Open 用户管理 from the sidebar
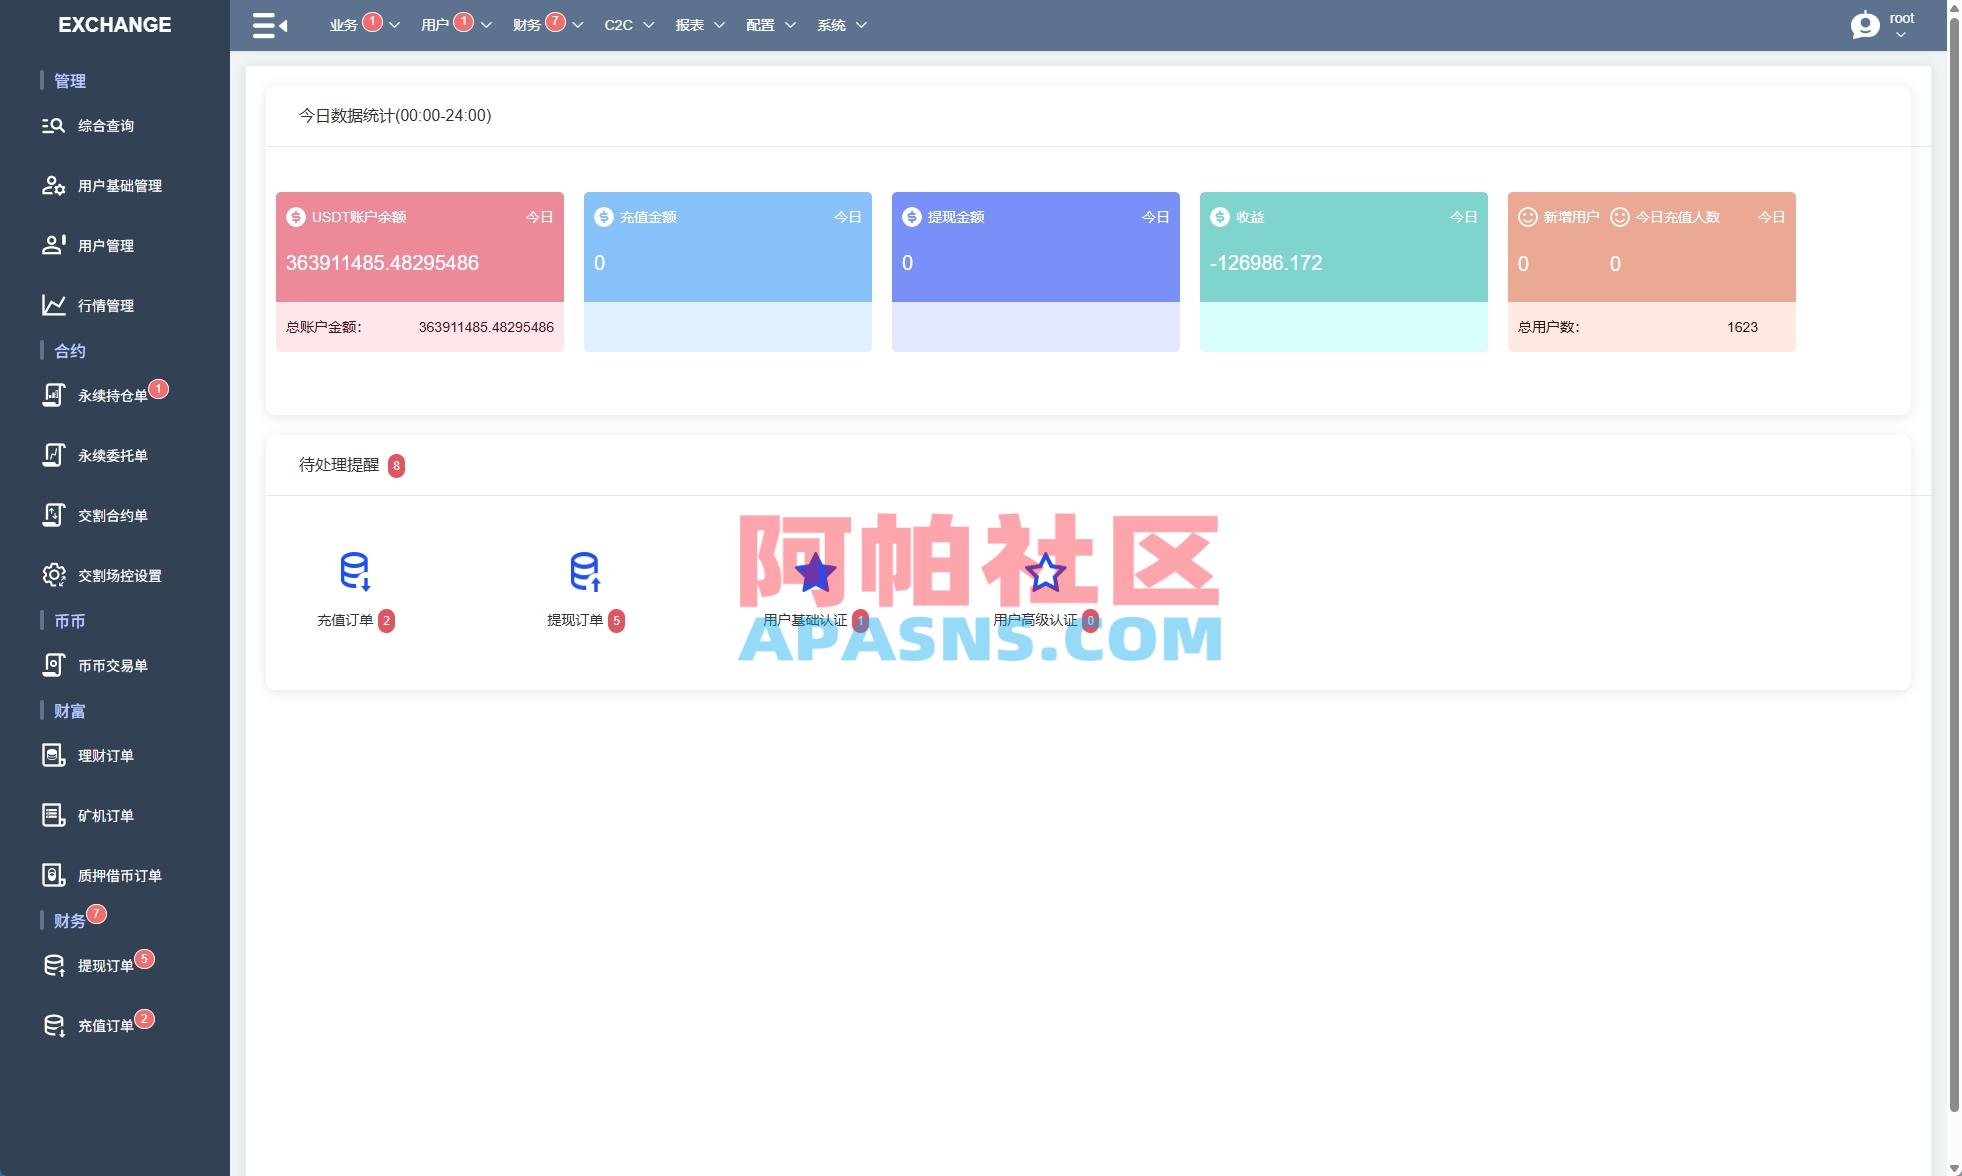The image size is (1962, 1176). click(x=104, y=245)
